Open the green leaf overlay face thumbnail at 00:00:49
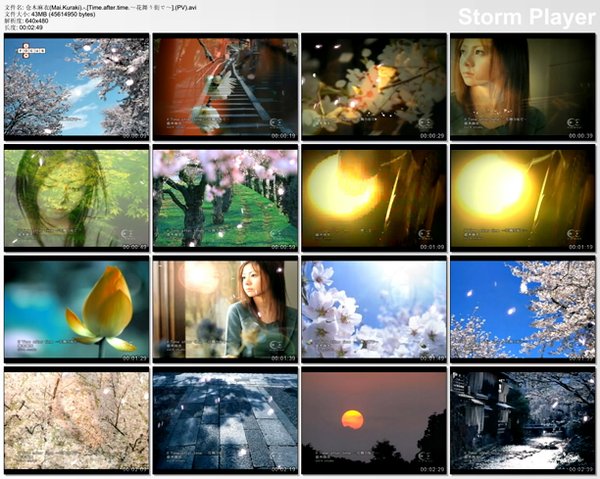The width and height of the screenshot is (600, 479). [77, 198]
